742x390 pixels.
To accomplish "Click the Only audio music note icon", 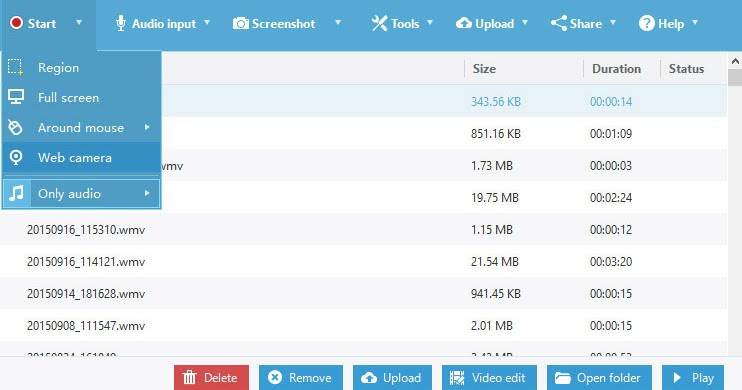I will [17, 193].
